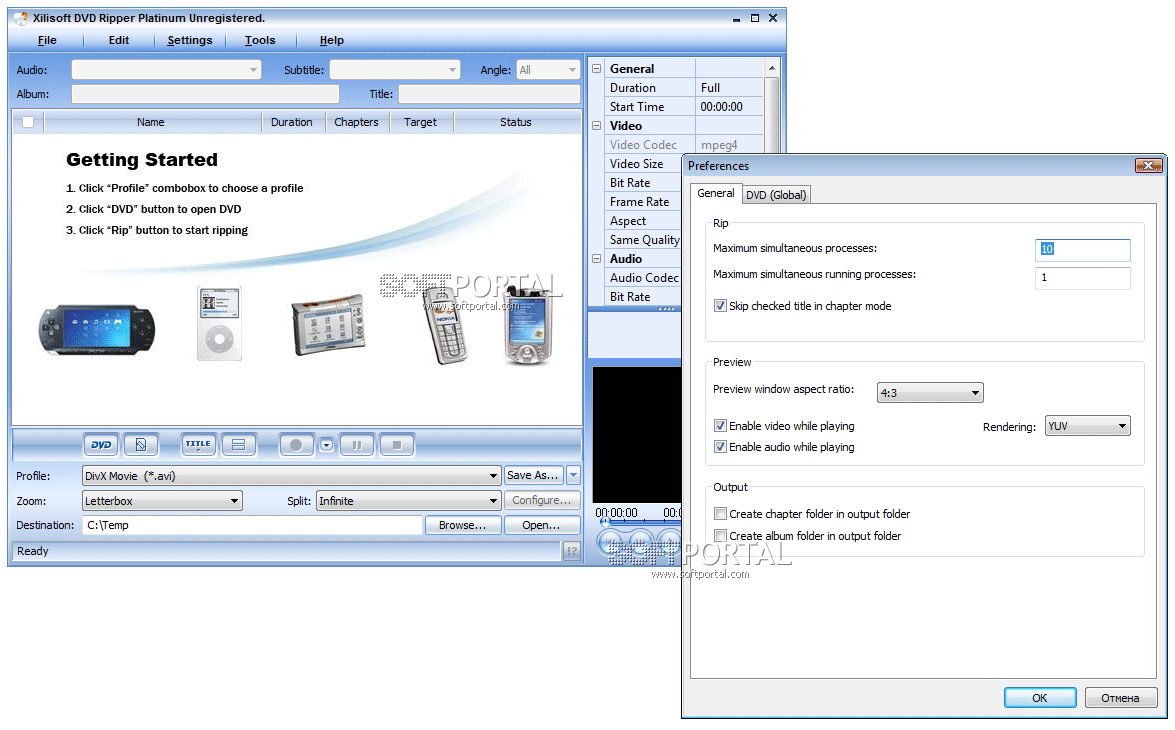Open the preview aspect ratio 4:3 dropdown
Viewport: 1175px width, 730px height.
tap(930, 393)
